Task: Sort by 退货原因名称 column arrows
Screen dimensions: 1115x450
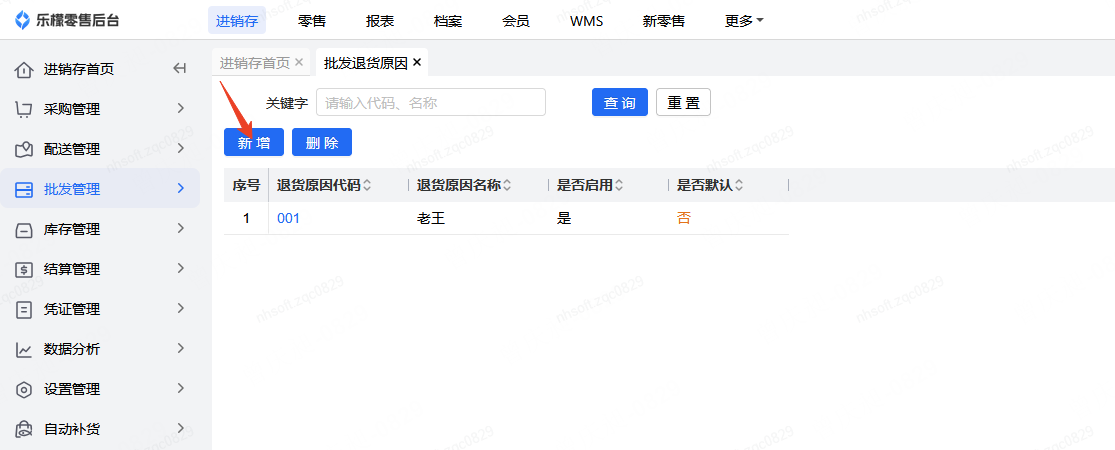Action: [507, 186]
